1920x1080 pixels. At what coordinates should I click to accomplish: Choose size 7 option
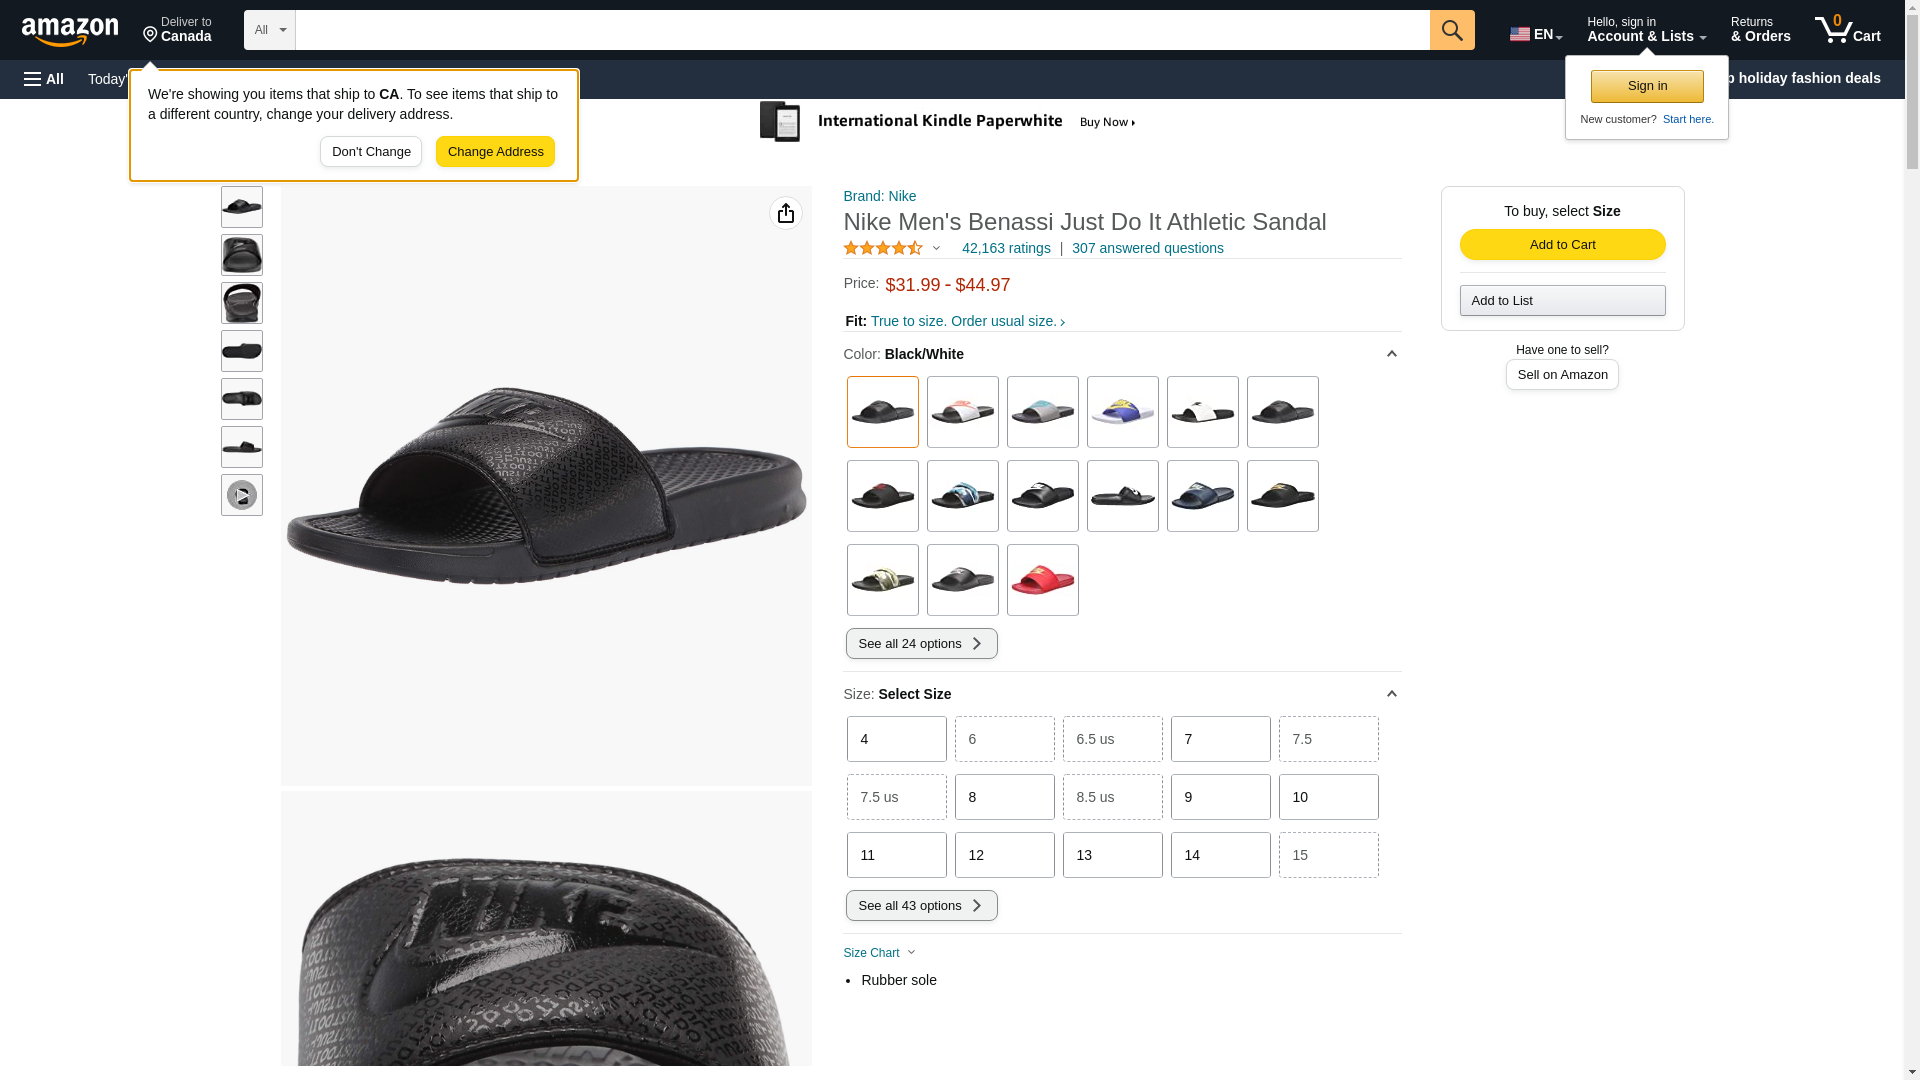pyautogui.click(x=1220, y=739)
